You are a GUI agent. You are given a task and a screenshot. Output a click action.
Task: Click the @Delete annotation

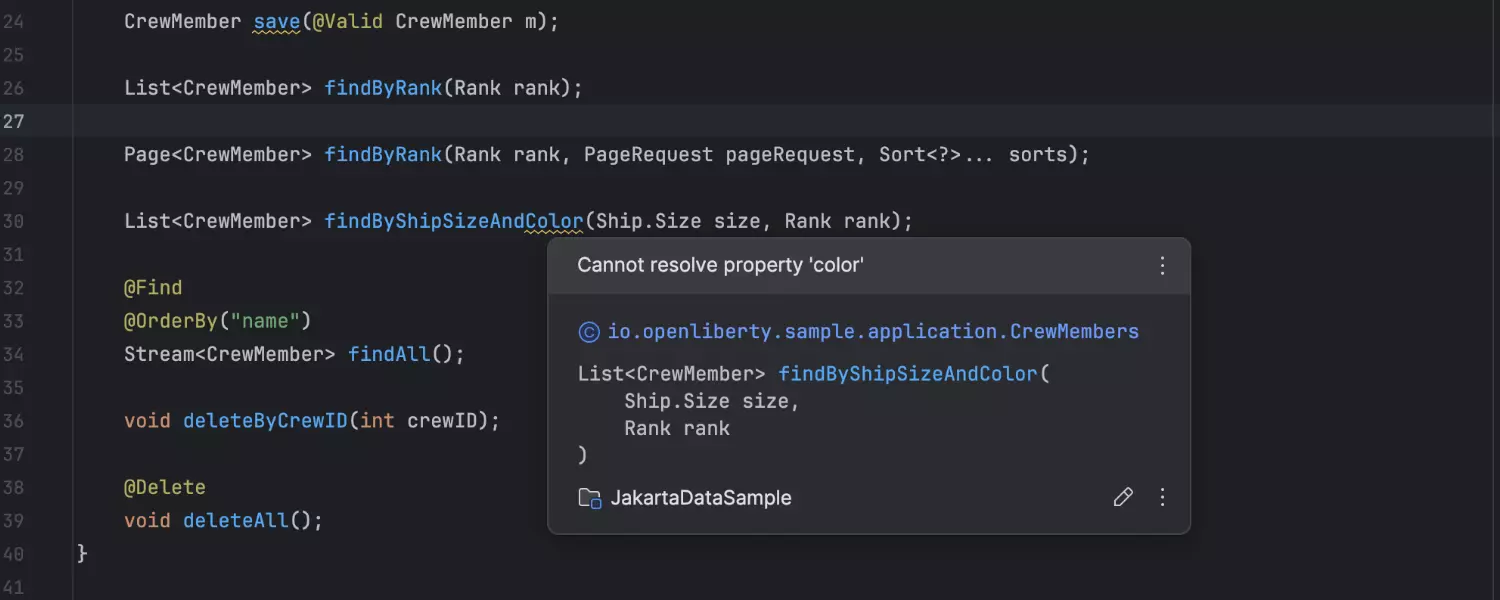164,488
